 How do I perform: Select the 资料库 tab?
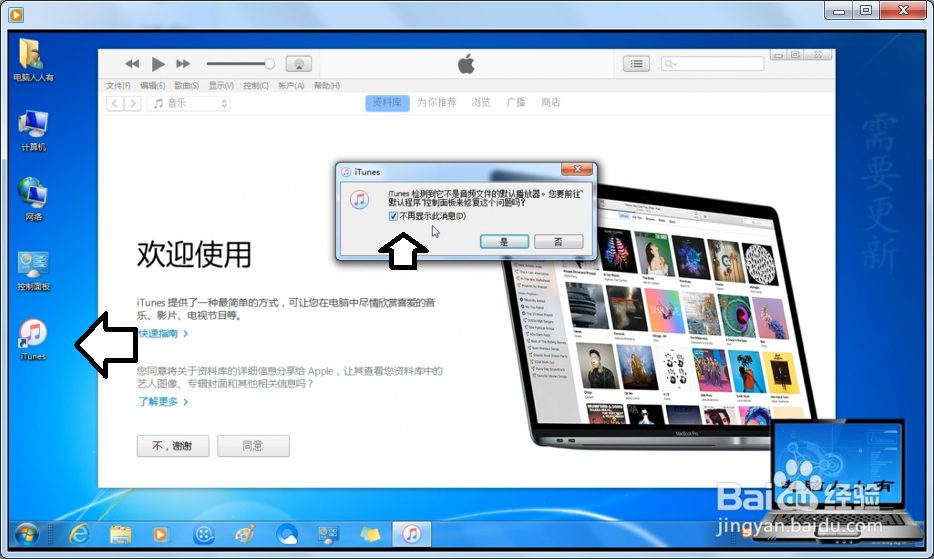click(x=387, y=103)
